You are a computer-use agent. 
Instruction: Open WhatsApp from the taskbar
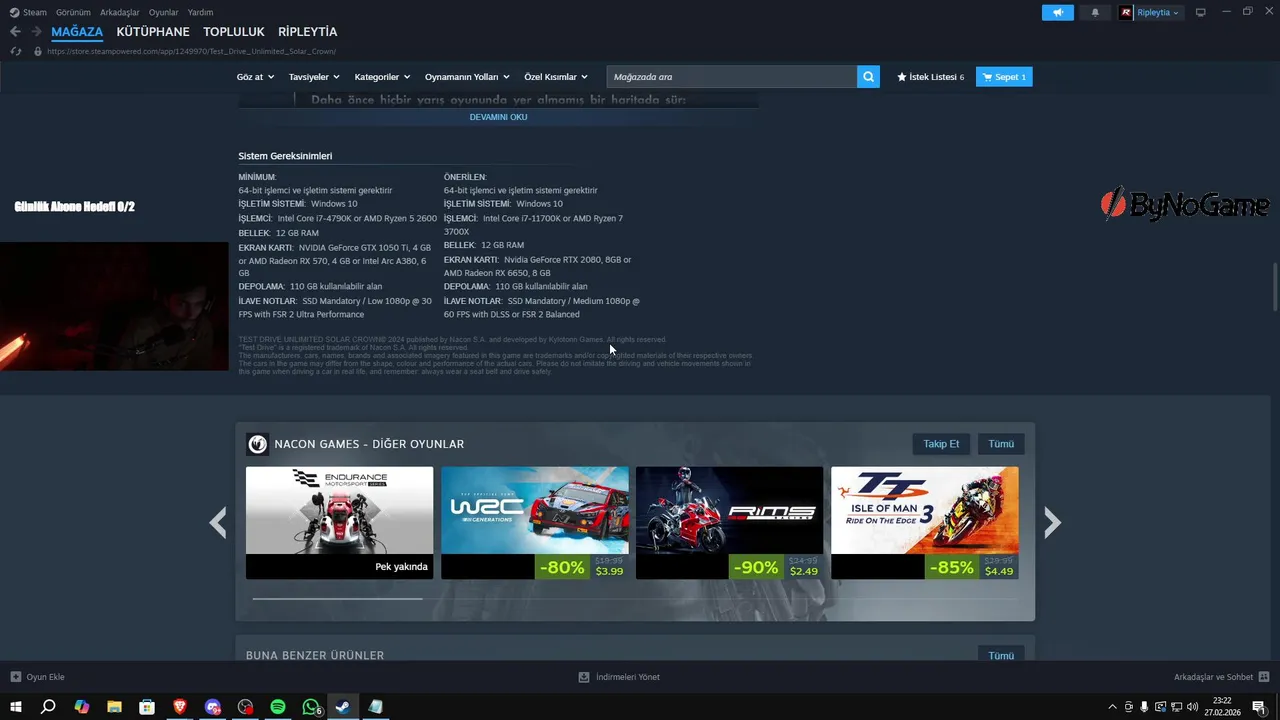[x=311, y=706]
